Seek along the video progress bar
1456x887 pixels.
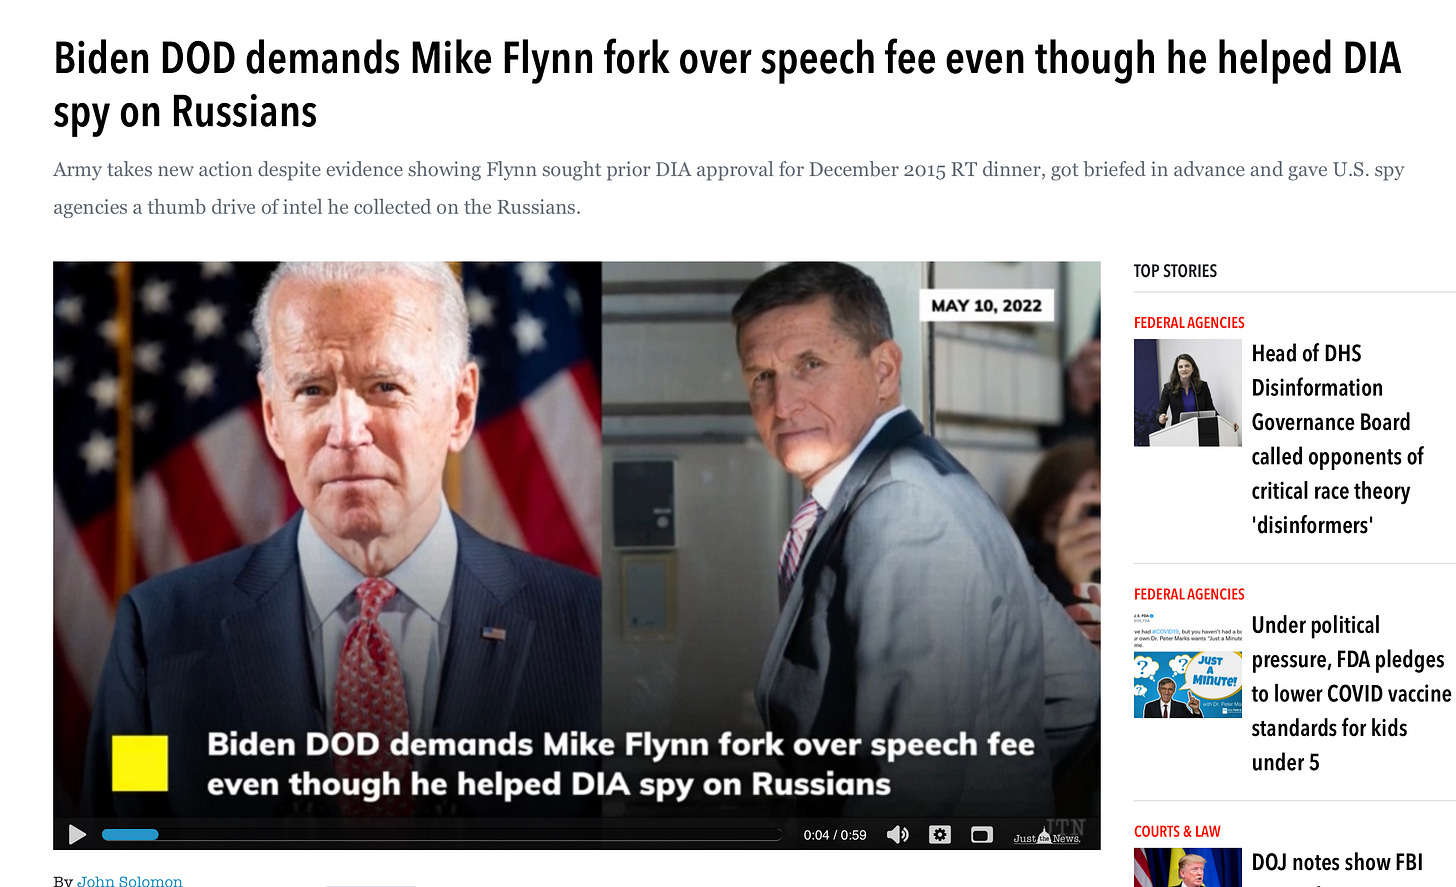click(441, 834)
